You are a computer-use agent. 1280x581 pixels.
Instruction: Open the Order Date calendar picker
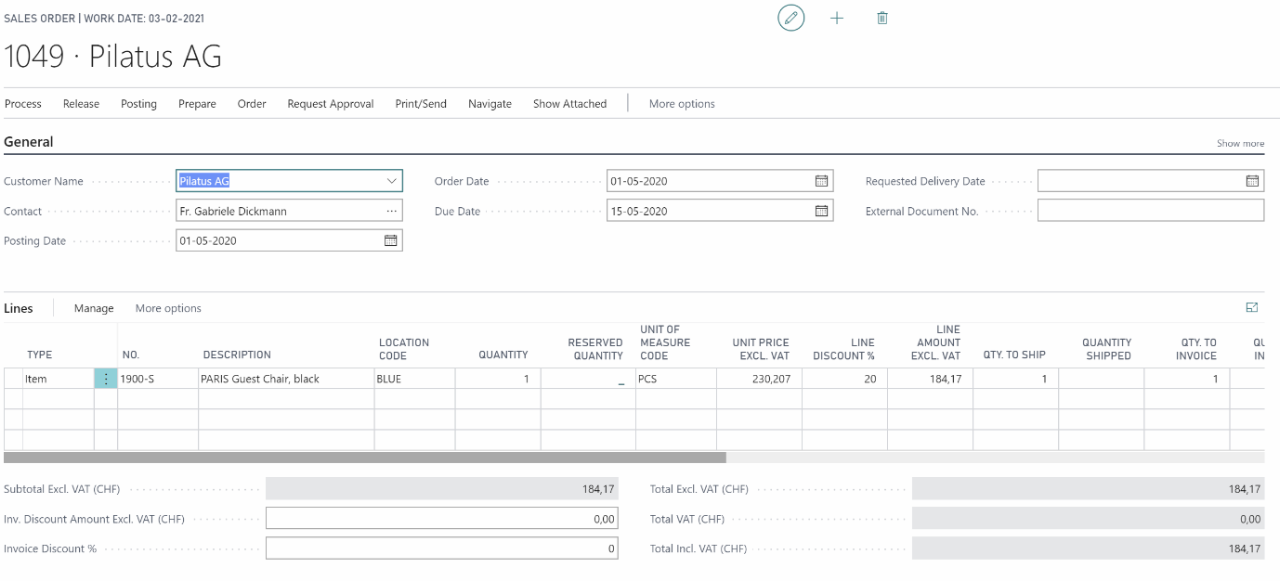click(821, 181)
